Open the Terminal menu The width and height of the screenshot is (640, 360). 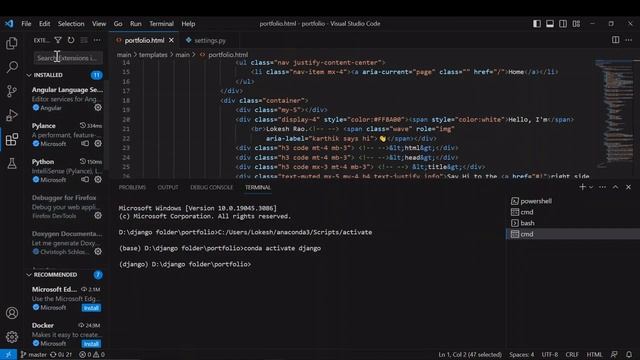pos(161,24)
